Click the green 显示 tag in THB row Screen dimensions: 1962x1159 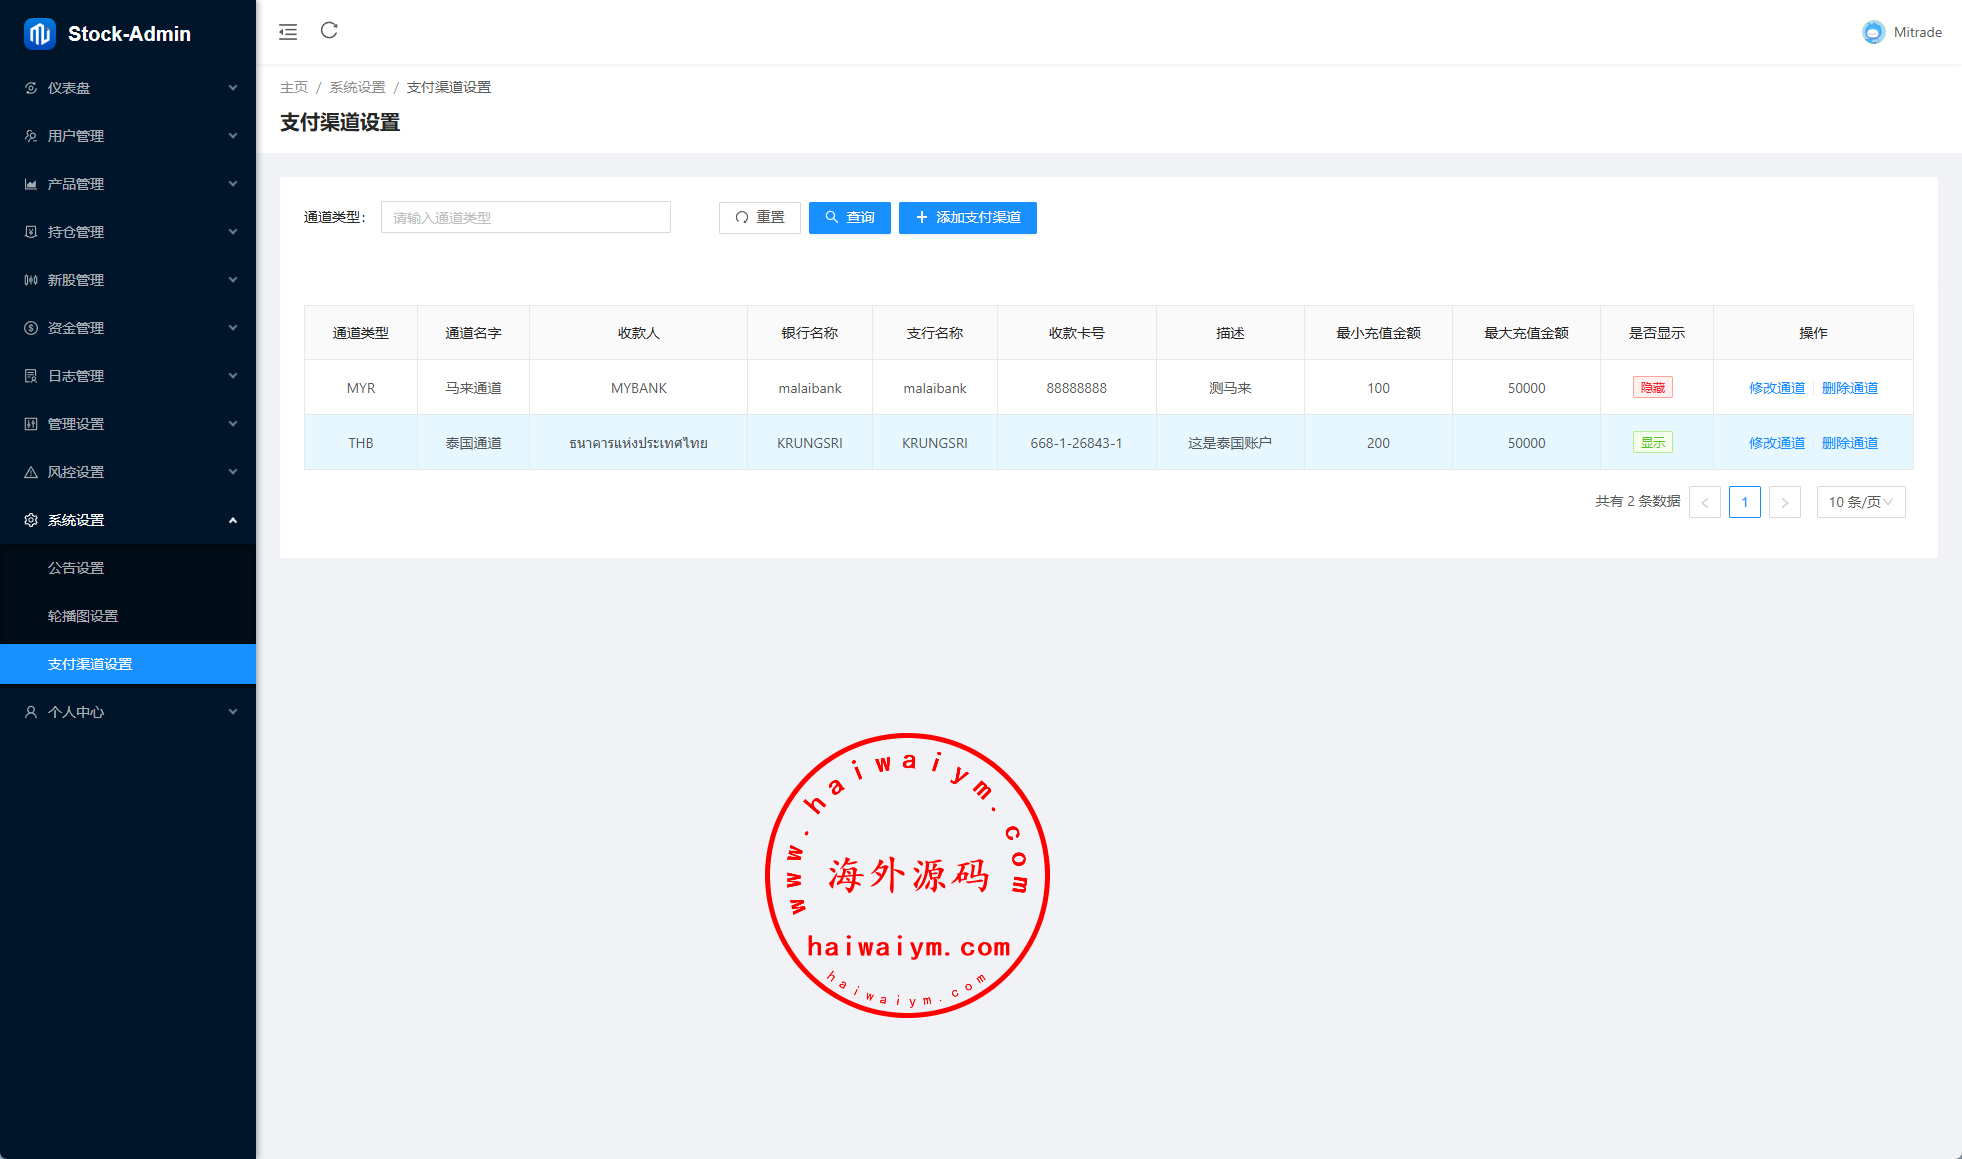pyautogui.click(x=1652, y=443)
